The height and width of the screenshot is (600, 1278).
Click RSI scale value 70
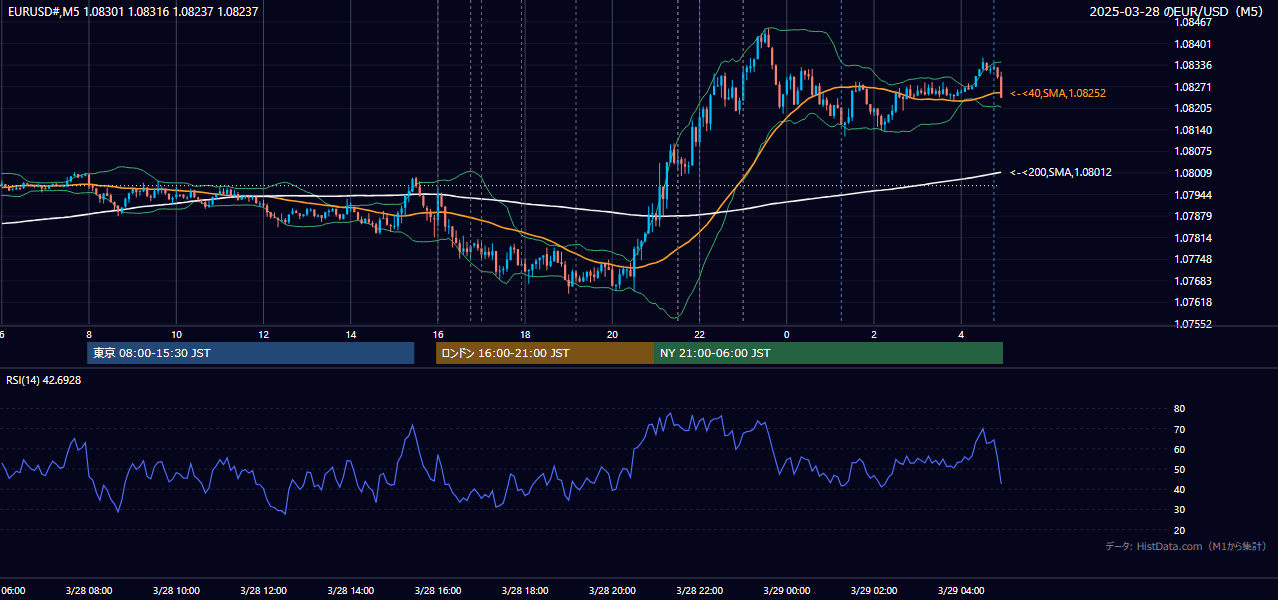pyautogui.click(x=1179, y=429)
